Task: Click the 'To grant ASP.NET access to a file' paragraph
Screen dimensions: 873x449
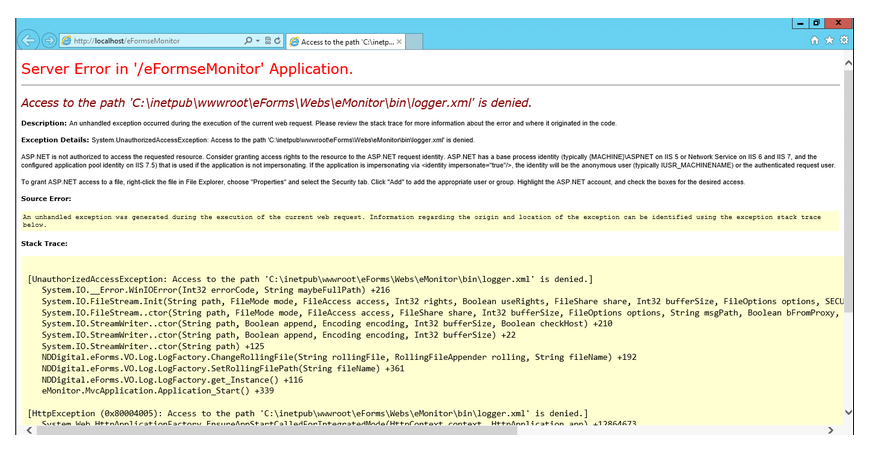Action: click(x=383, y=182)
